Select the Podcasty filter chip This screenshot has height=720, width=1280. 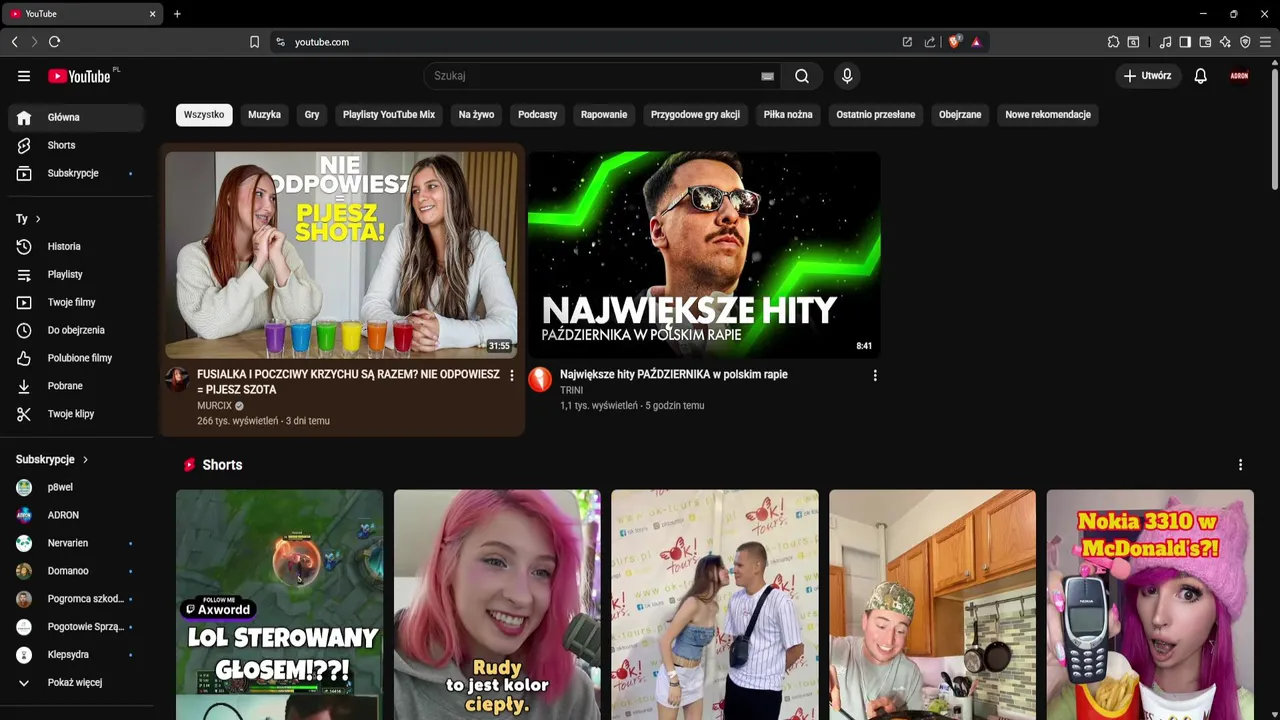tap(537, 115)
